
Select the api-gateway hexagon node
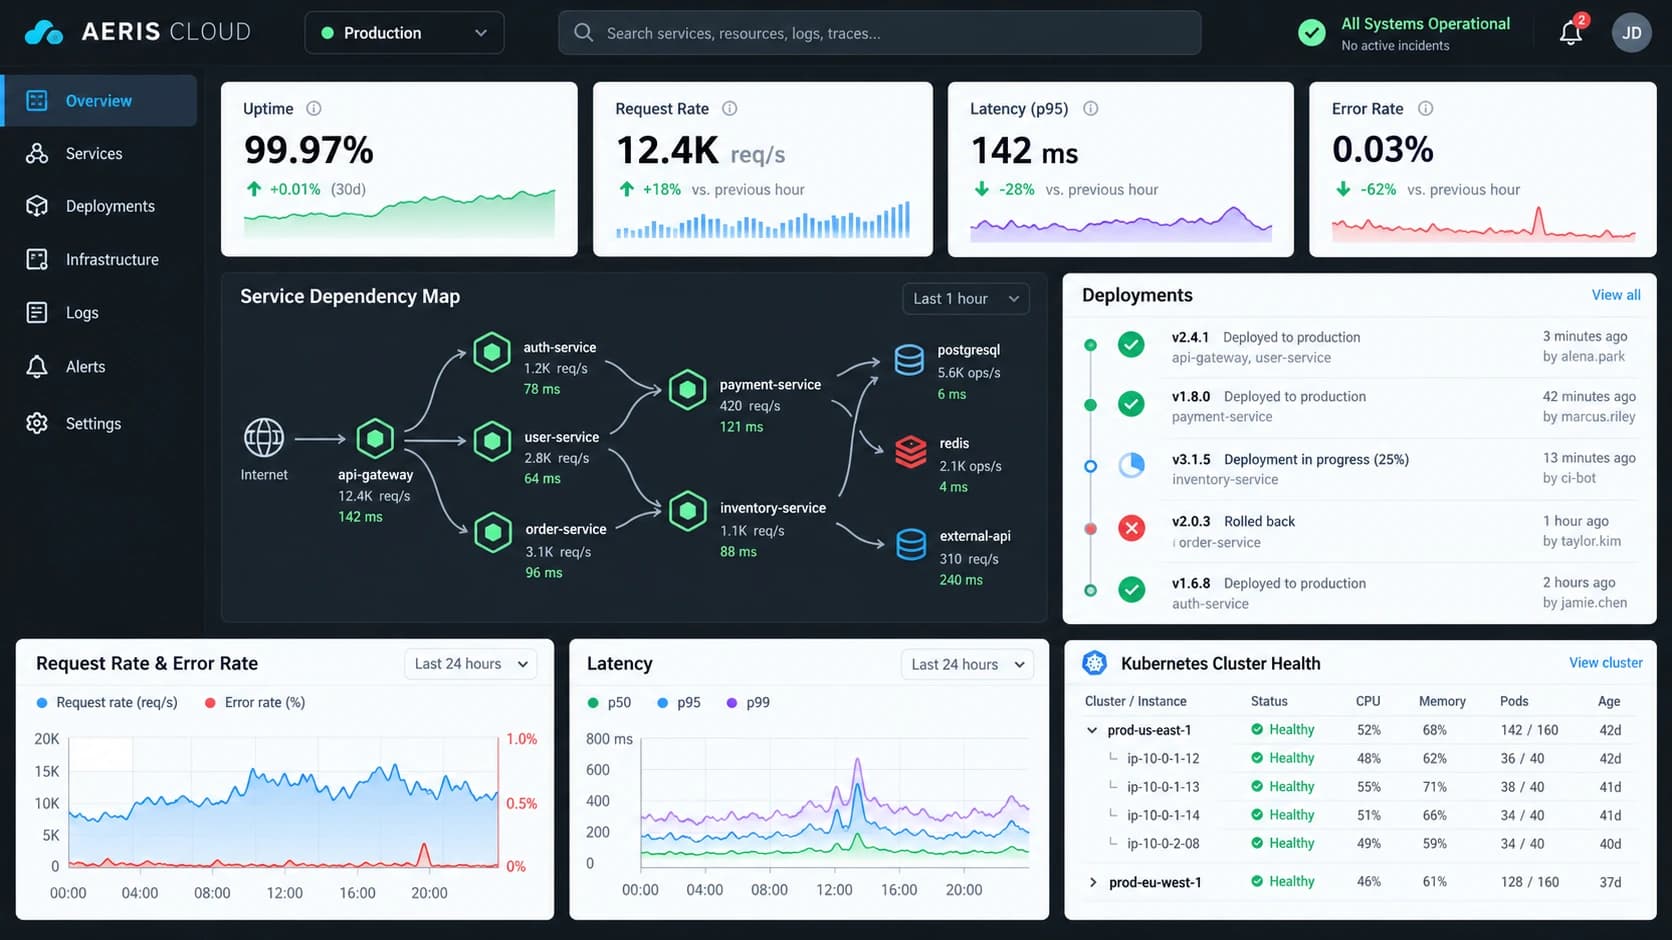[375, 438]
